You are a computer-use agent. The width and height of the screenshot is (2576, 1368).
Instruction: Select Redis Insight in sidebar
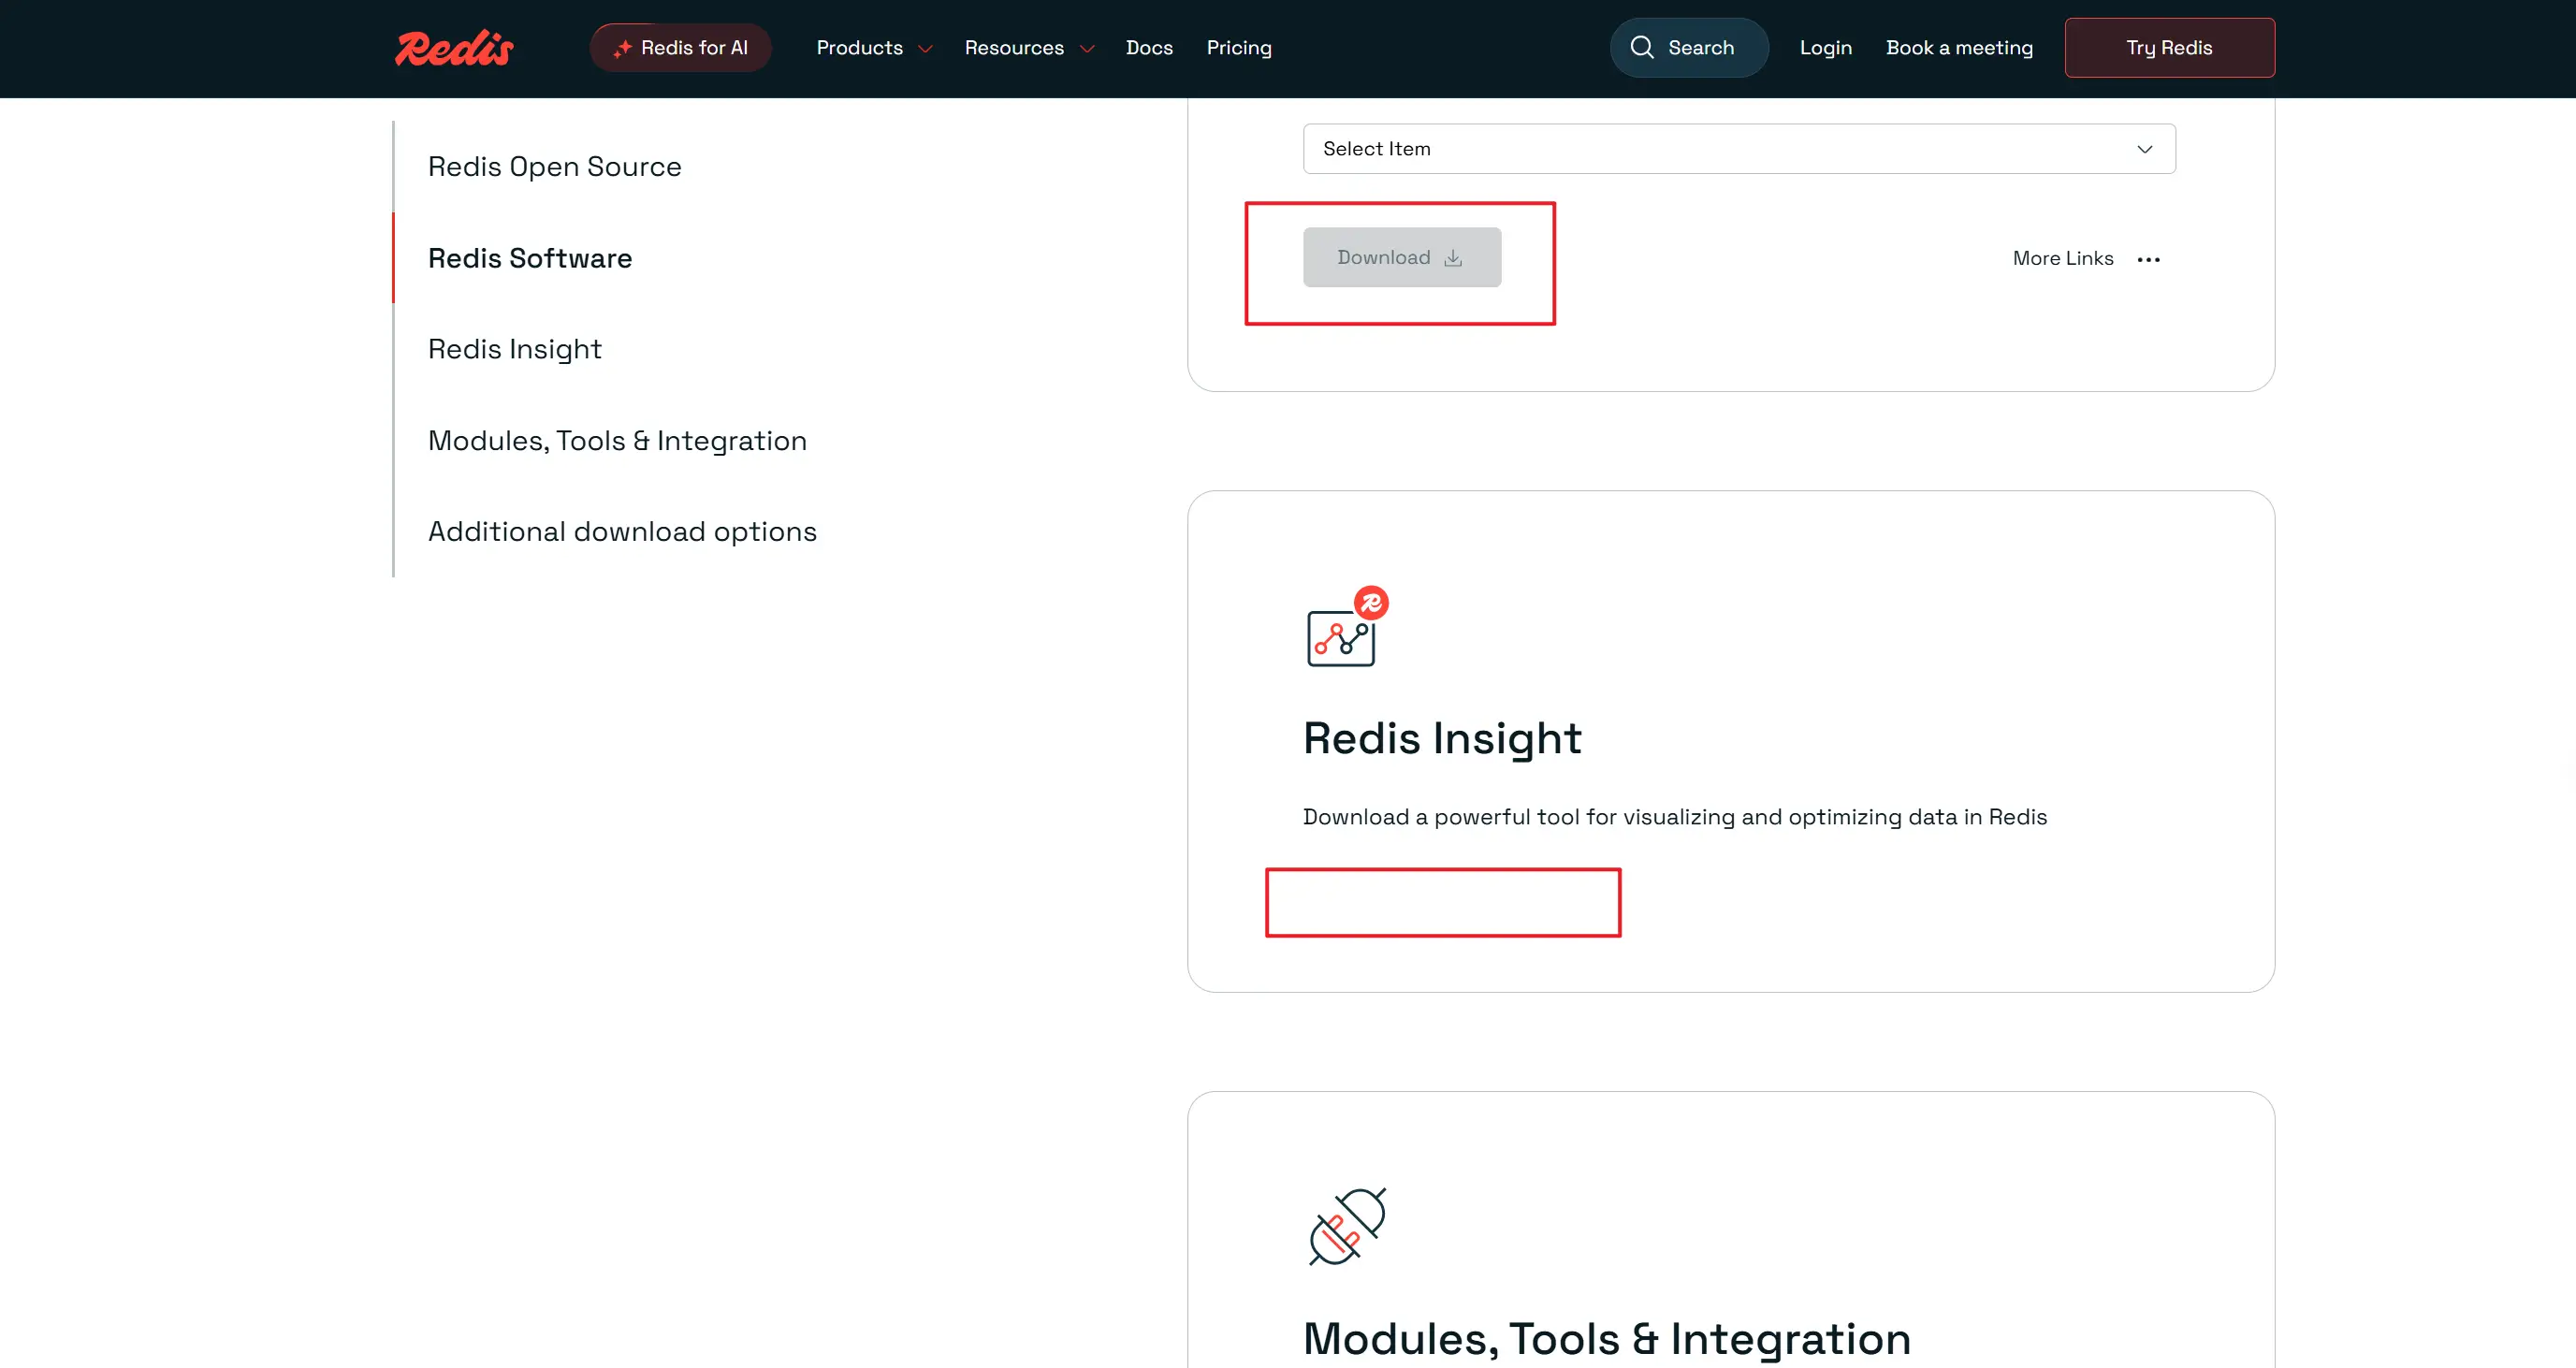pos(514,349)
